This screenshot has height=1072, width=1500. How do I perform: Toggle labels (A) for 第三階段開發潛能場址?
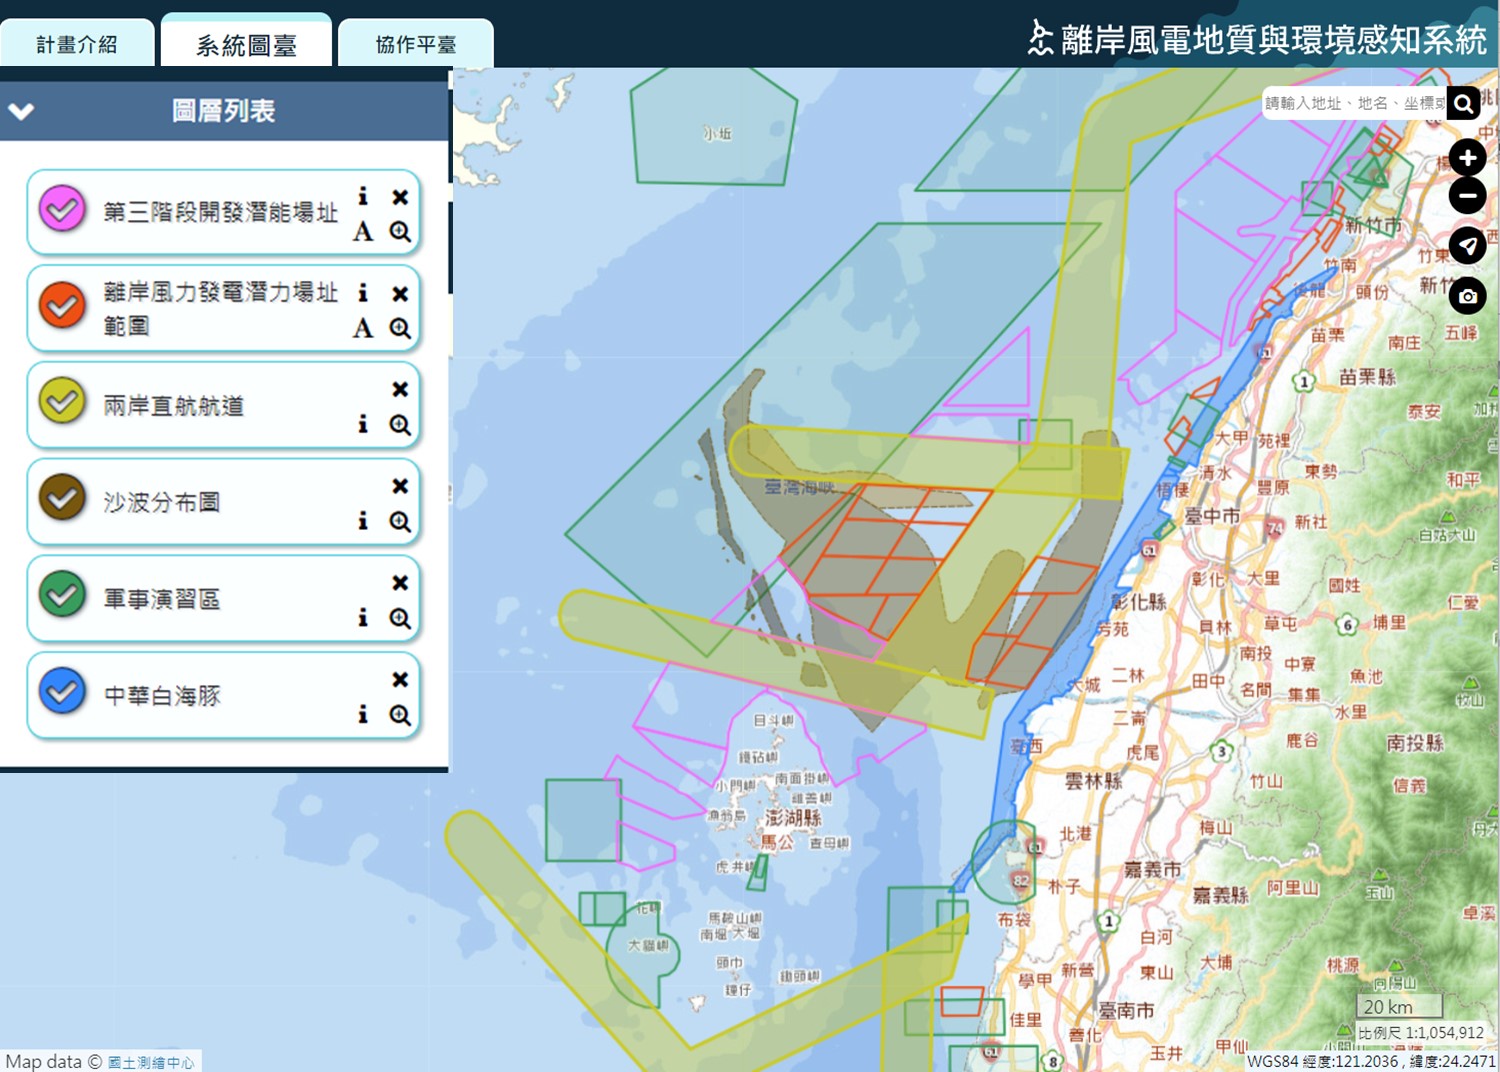[x=363, y=232]
